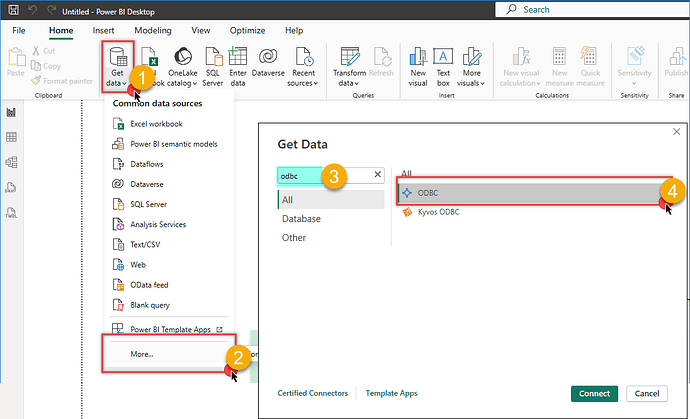Viewport: 690px width, 419px height.
Task: Open the More visuals dropdown
Action: (471, 66)
